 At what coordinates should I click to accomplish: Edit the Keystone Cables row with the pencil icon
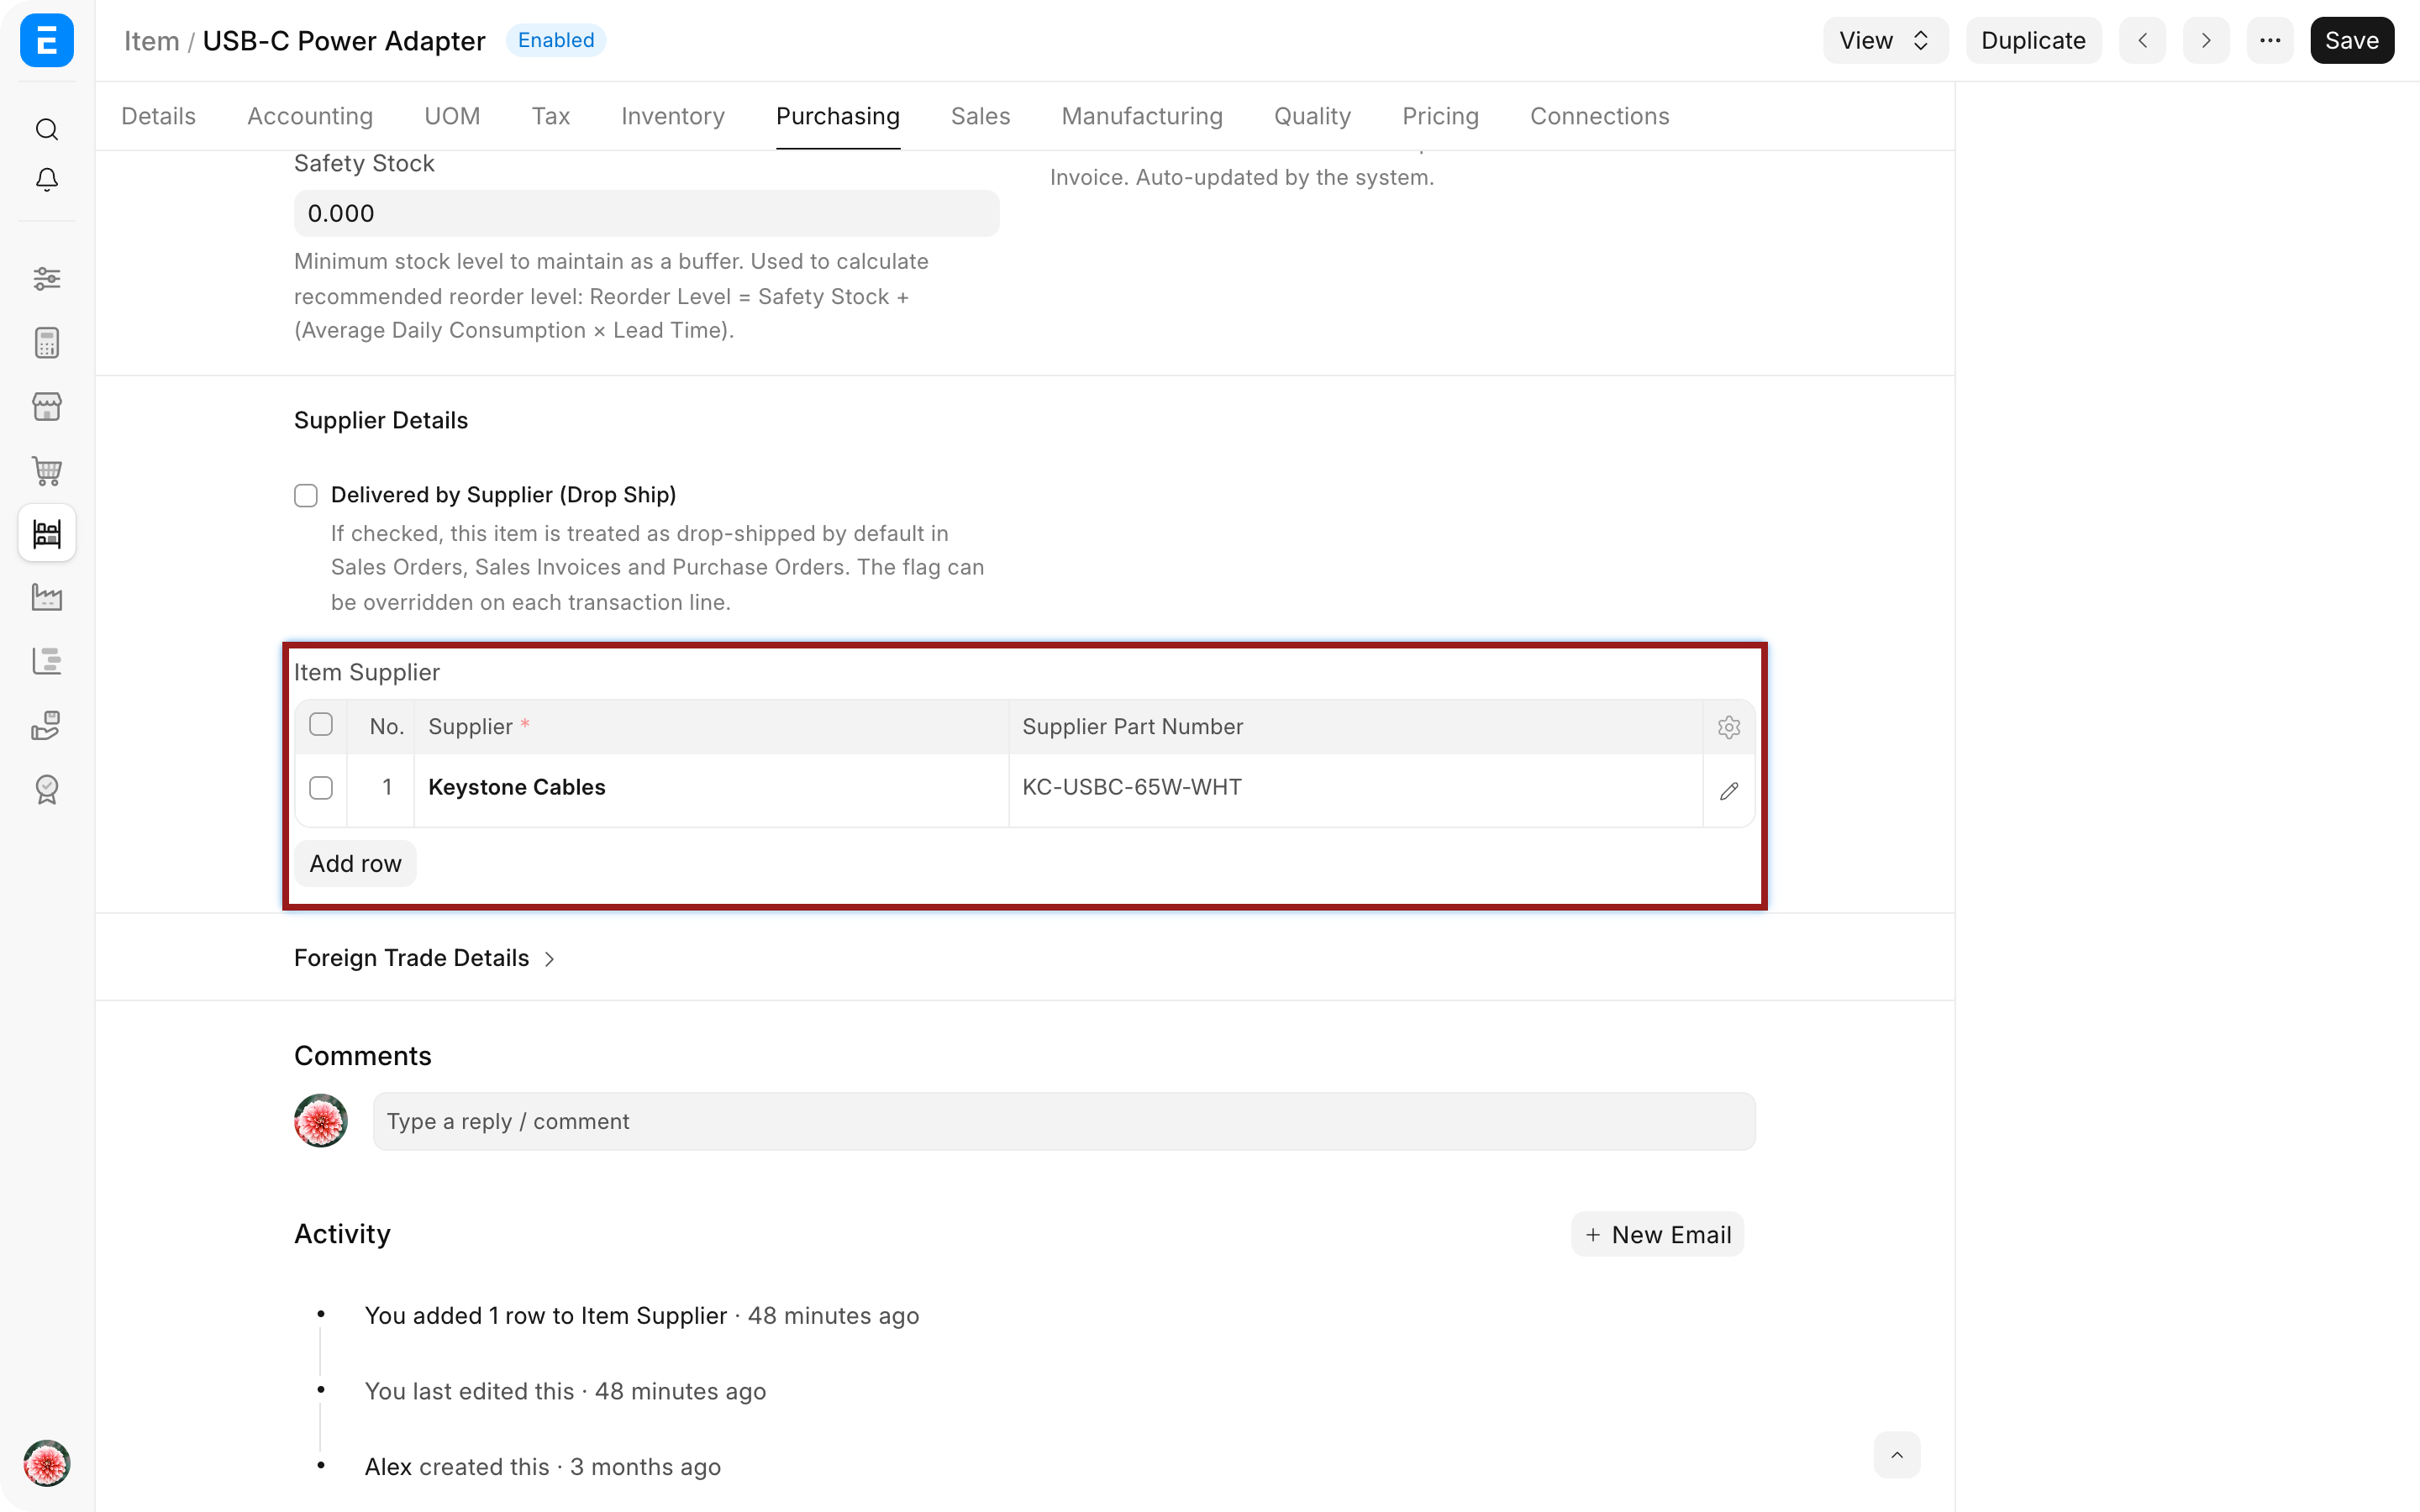tap(1729, 791)
